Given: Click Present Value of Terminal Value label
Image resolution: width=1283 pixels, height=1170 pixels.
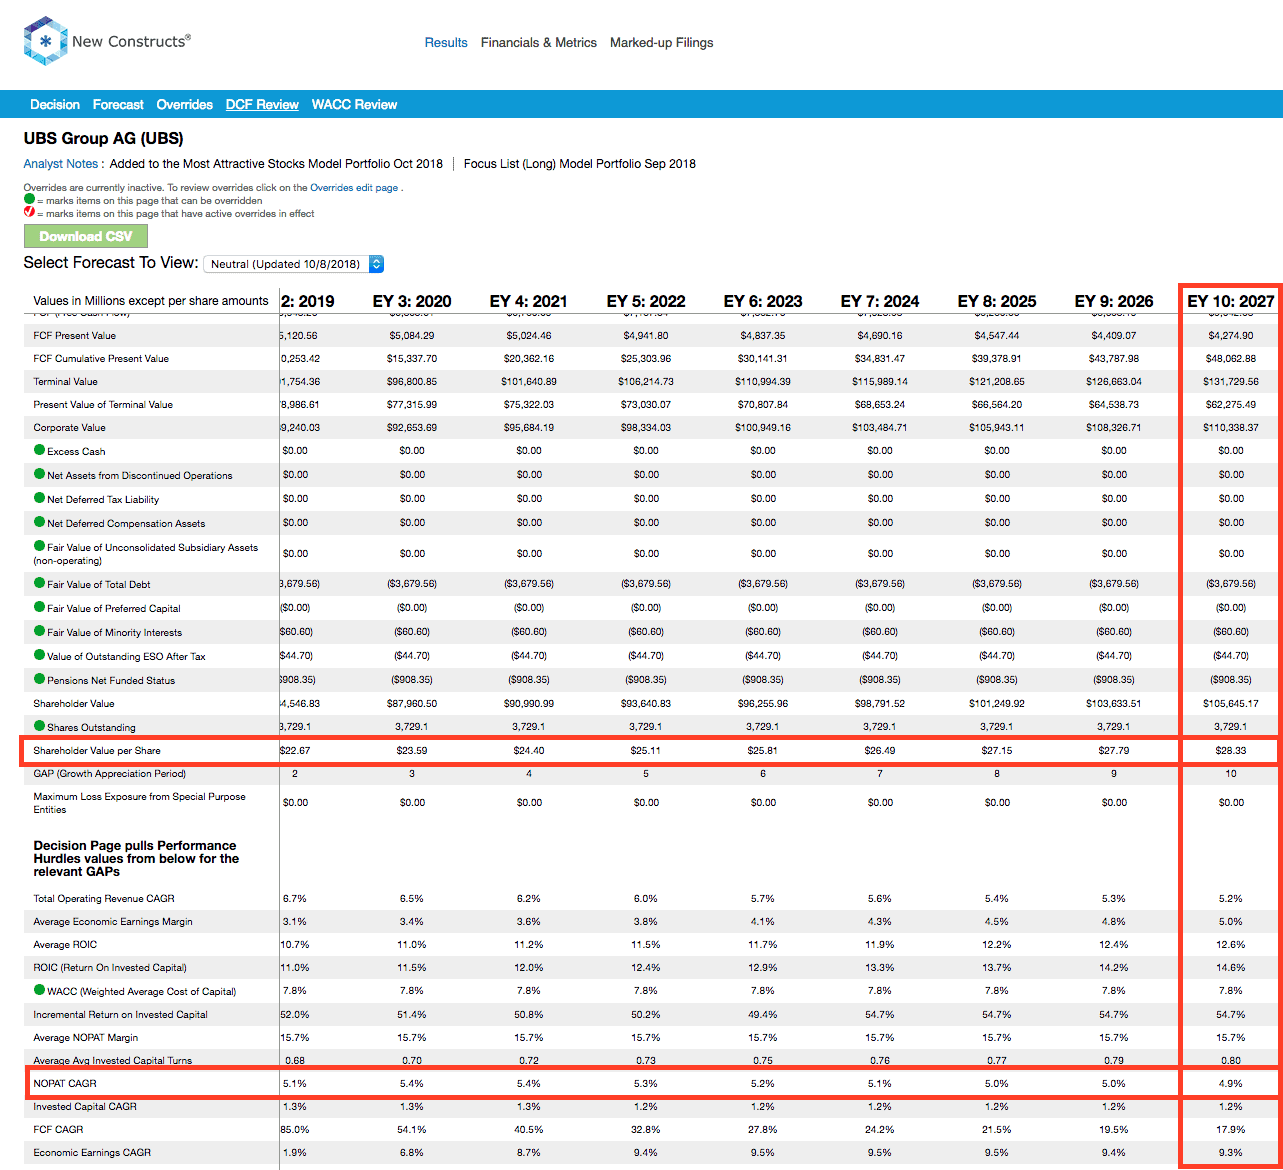Looking at the screenshot, I should click(103, 404).
